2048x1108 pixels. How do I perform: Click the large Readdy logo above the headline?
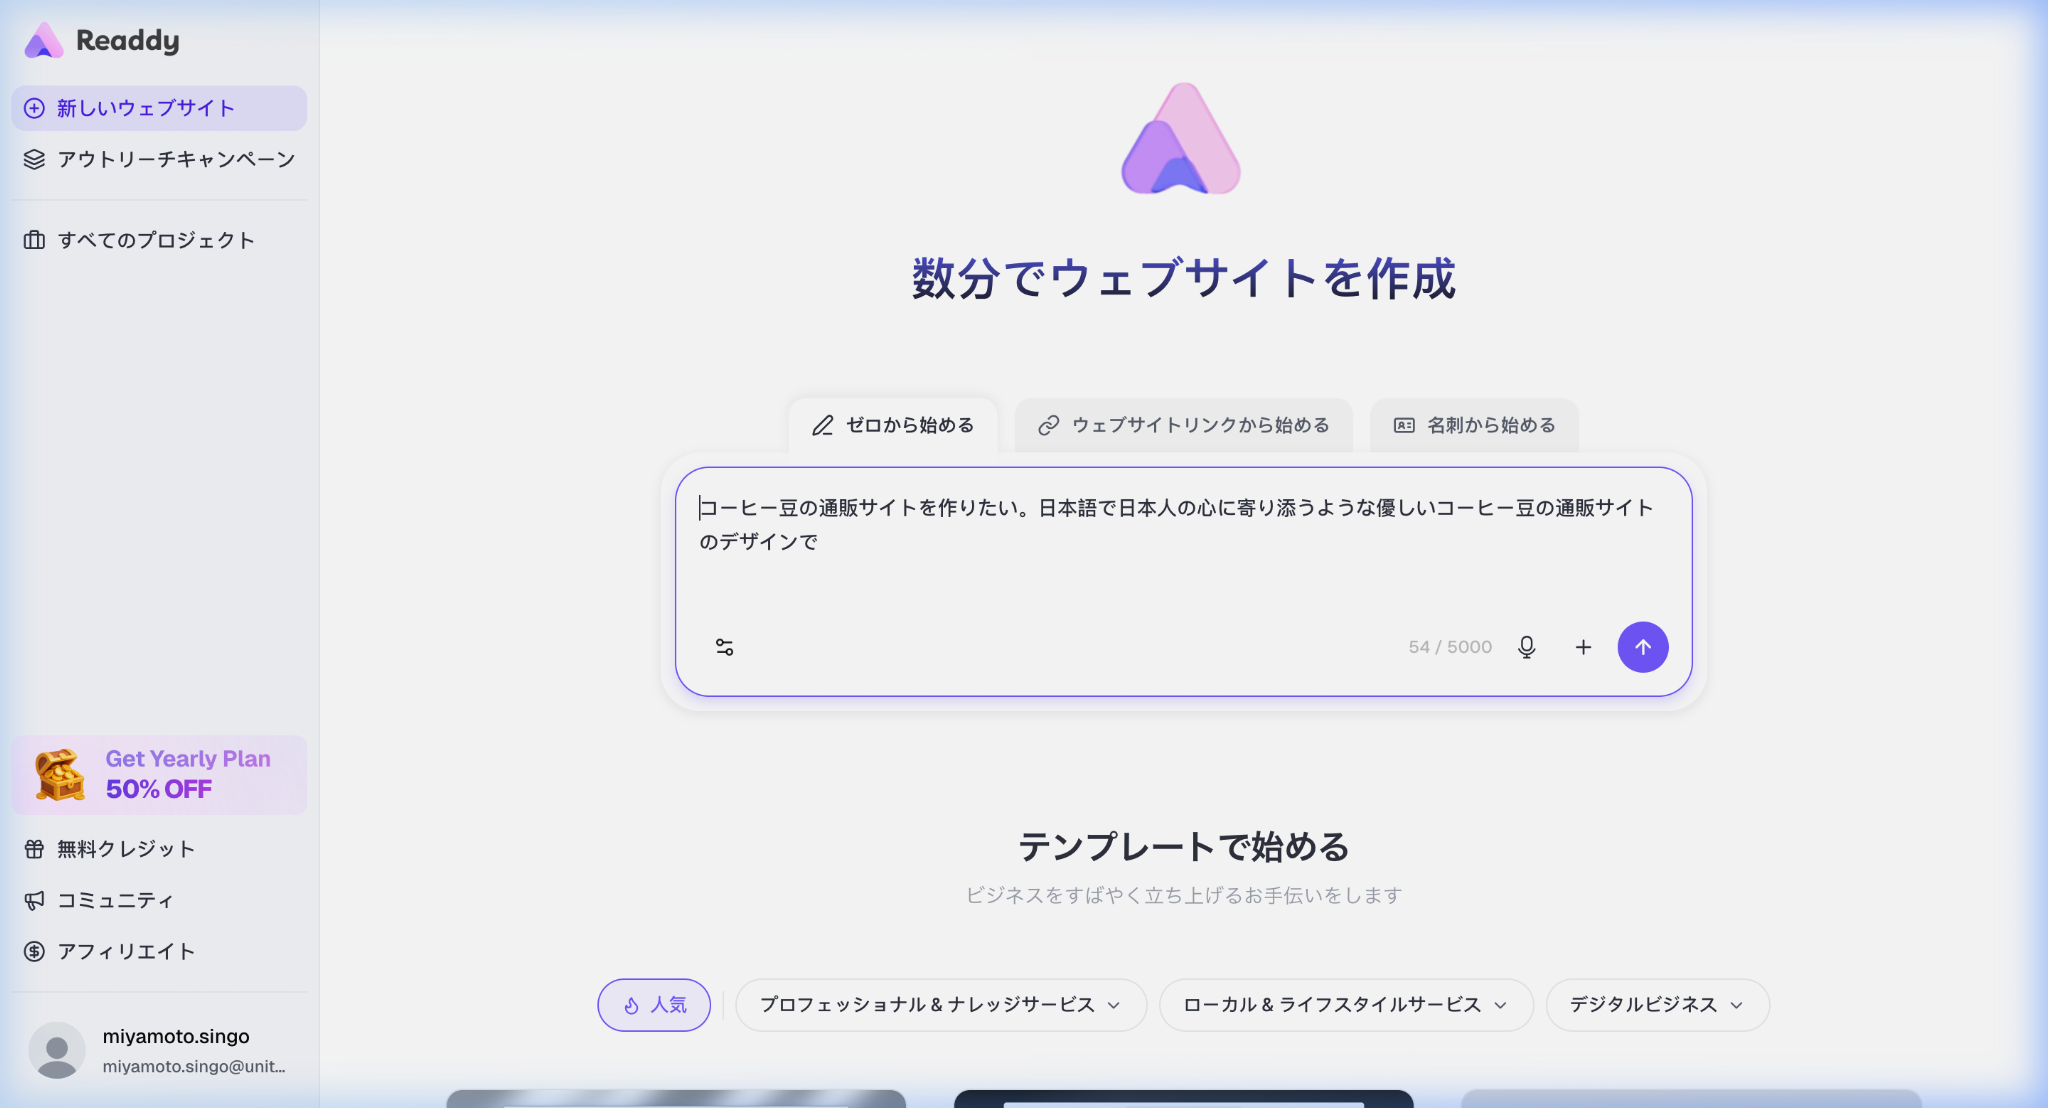(x=1182, y=139)
